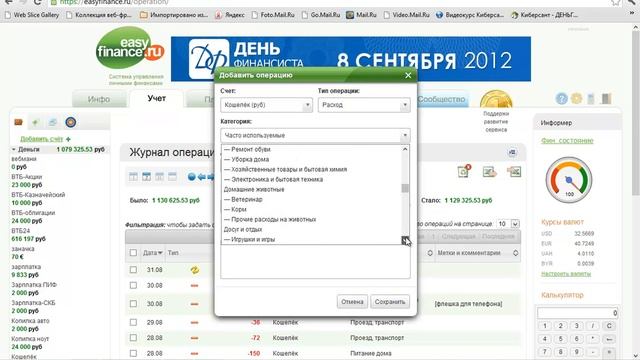Image resolution: width=640 pixels, height=360 pixels.
Task: Click the mobile phone icon in header
Action: click(x=591, y=98)
